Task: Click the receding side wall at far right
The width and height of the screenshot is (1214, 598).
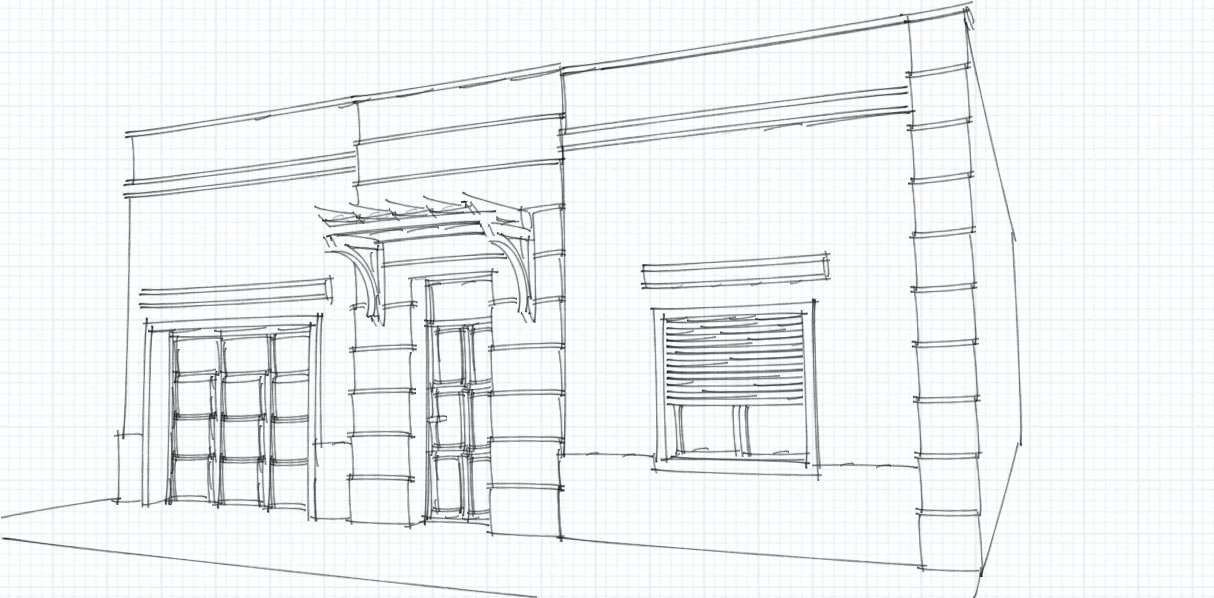Action: click(x=997, y=300)
